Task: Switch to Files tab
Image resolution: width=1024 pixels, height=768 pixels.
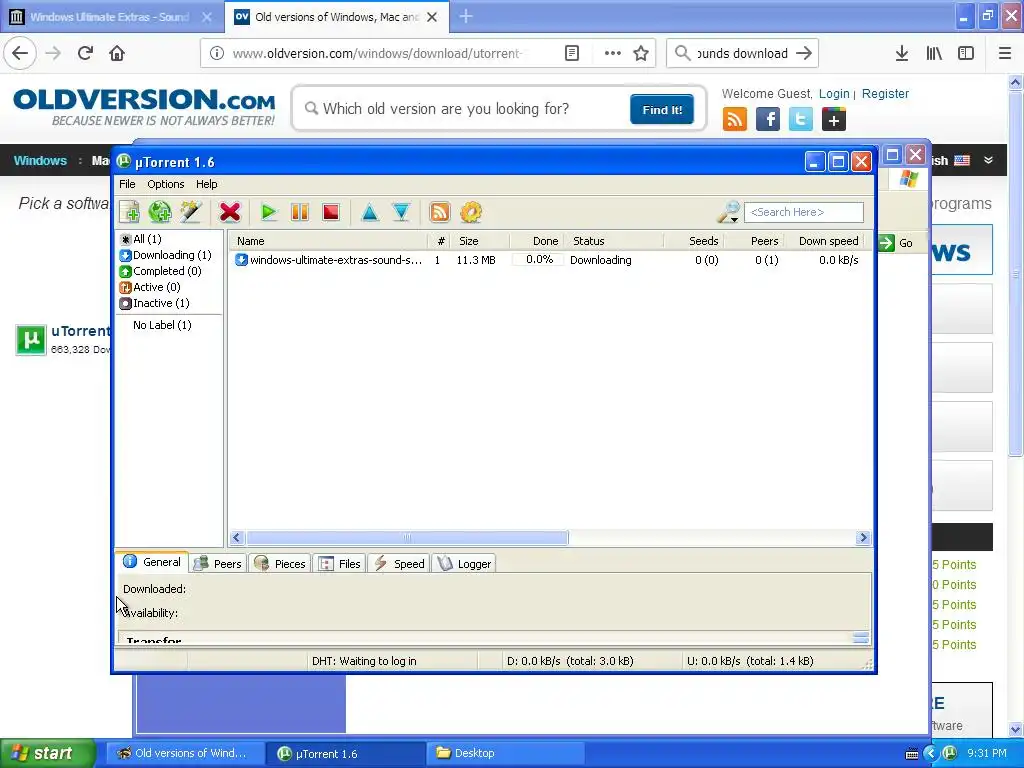Action: (x=339, y=564)
